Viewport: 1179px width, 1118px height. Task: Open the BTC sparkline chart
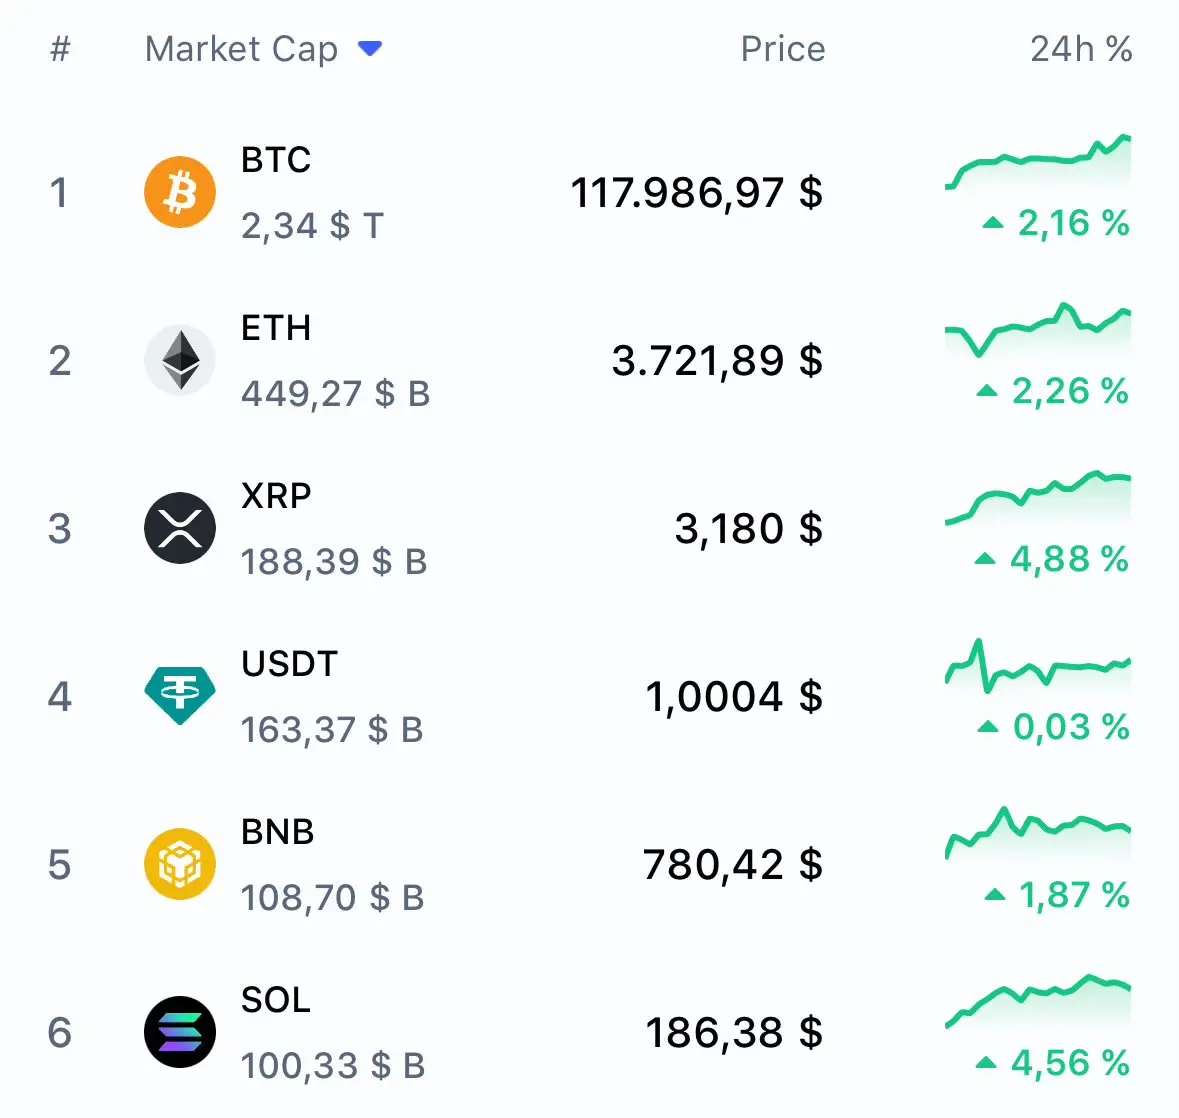pos(1038,161)
